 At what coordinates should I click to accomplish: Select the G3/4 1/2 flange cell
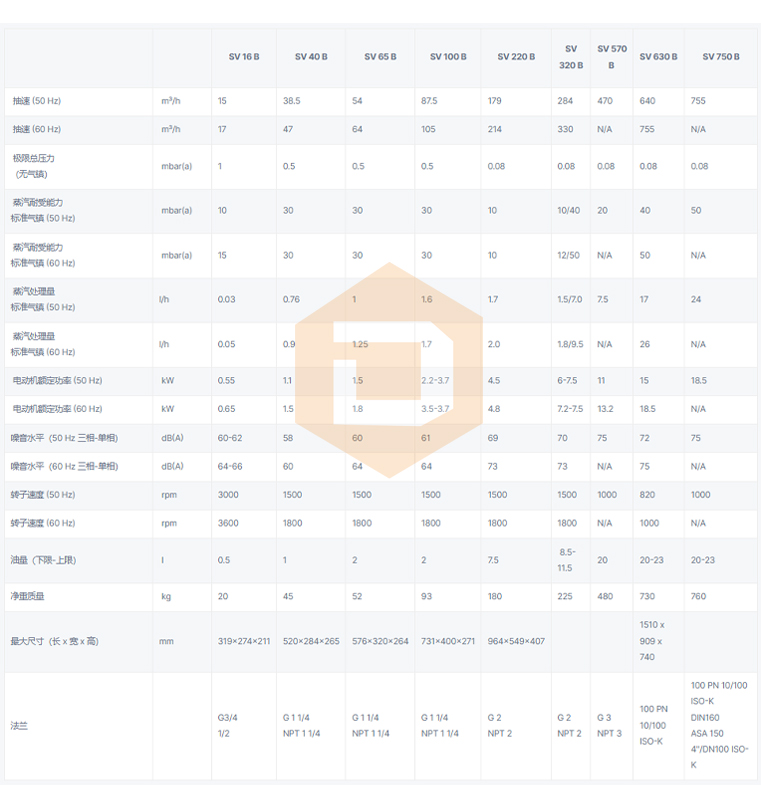(230, 725)
